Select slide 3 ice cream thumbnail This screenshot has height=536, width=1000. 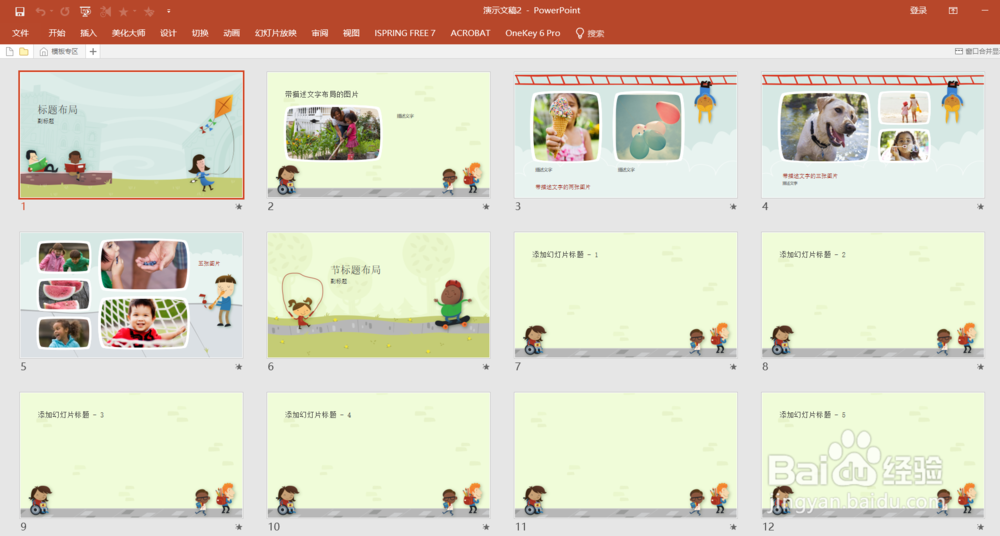tap(626, 135)
